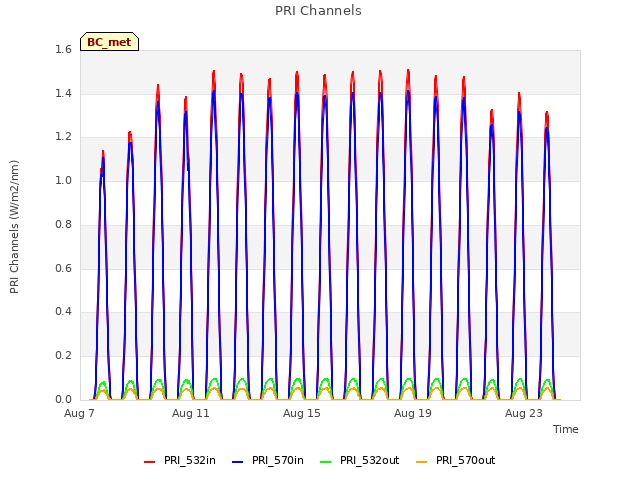Click the Time axis title
This screenshot has width=640, height=480.
pos(566,429)
